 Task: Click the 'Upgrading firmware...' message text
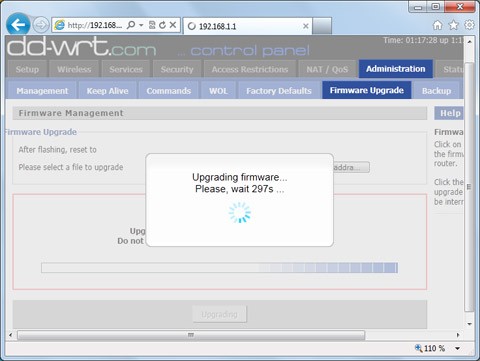(x=240, y=177)
